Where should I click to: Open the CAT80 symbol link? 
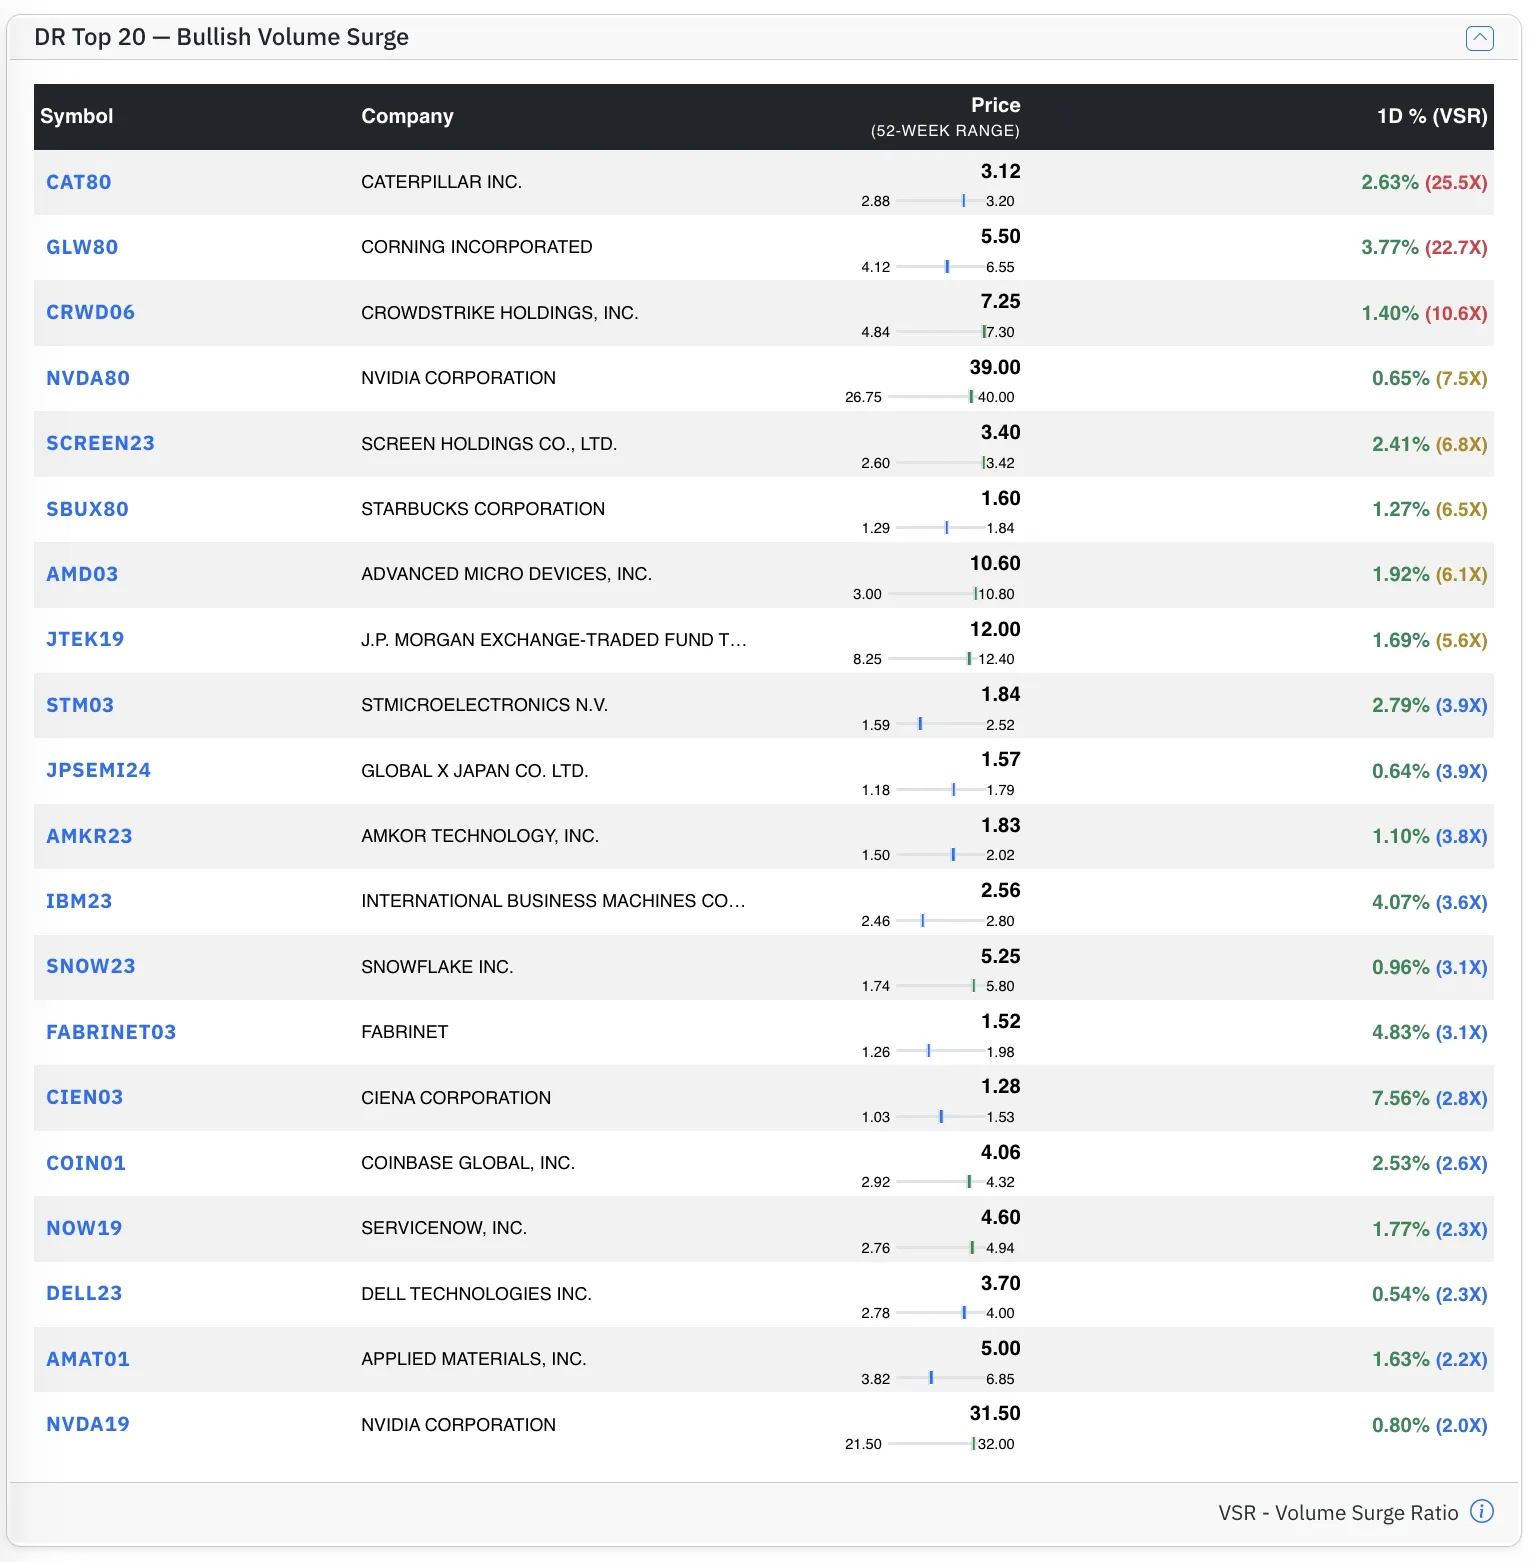coord(79,182)
